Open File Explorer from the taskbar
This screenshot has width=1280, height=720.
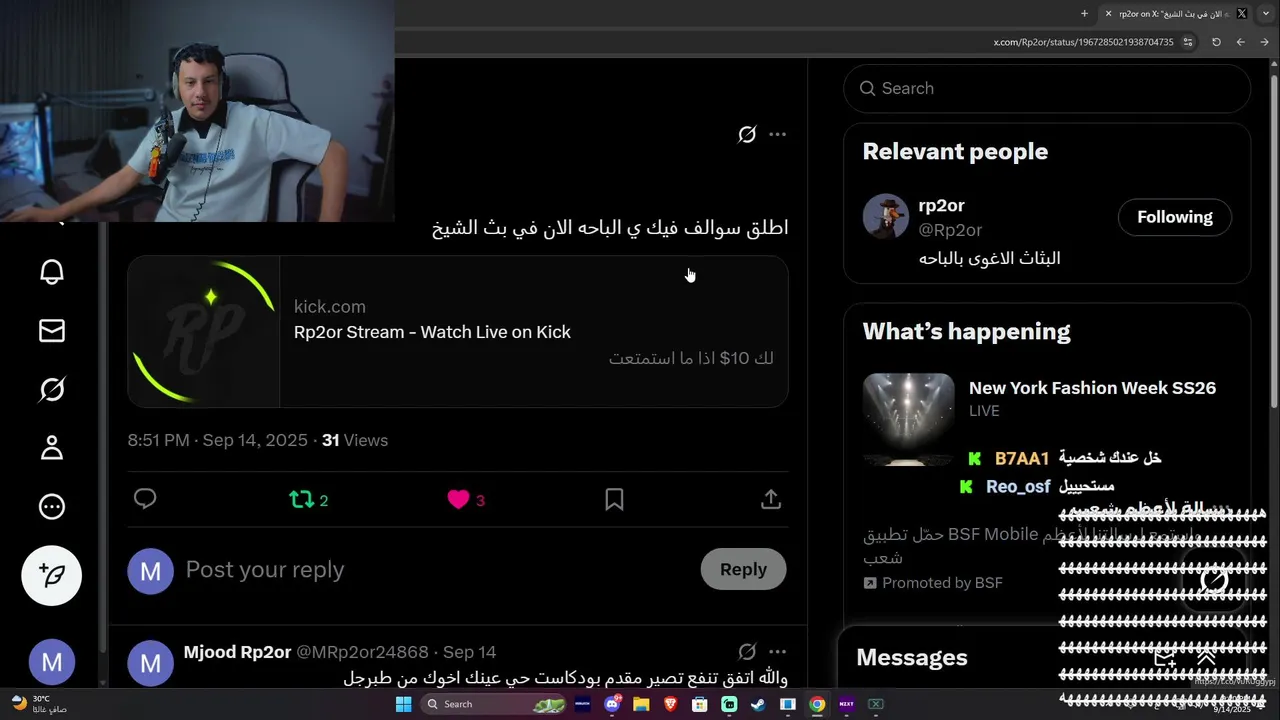(x=641, y=704)
